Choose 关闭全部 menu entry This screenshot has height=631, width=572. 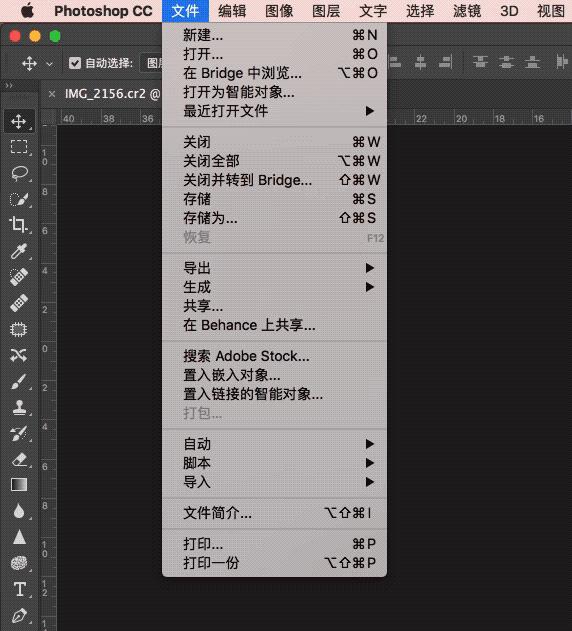275,161
